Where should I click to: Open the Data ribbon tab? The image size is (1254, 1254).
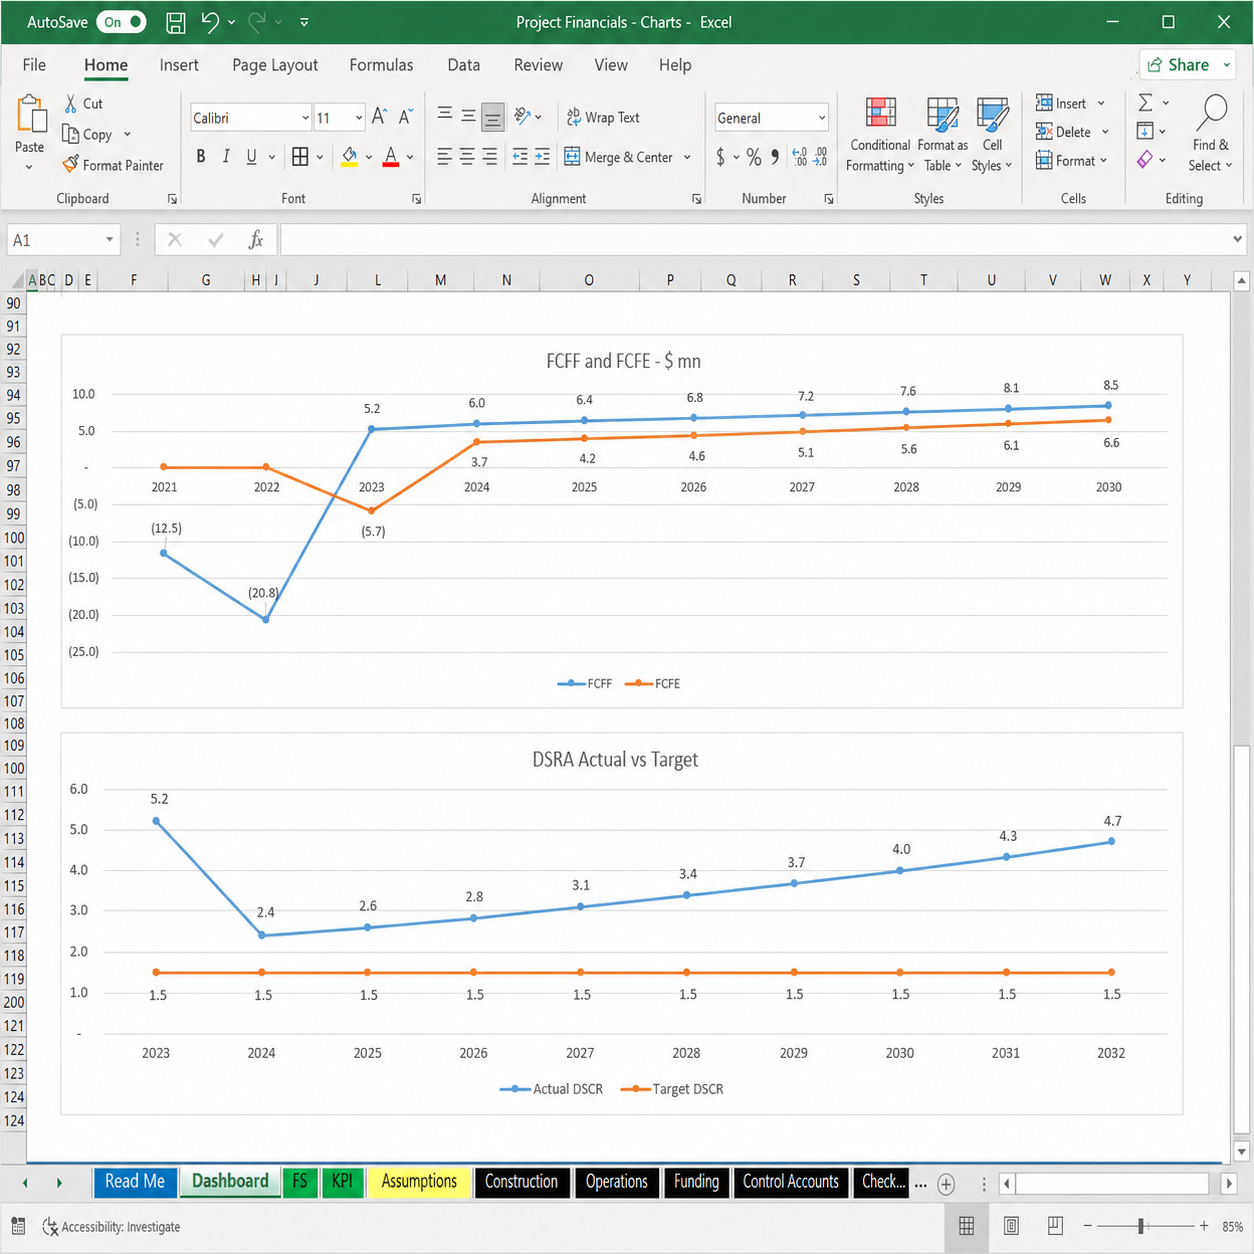pos(463,65)
